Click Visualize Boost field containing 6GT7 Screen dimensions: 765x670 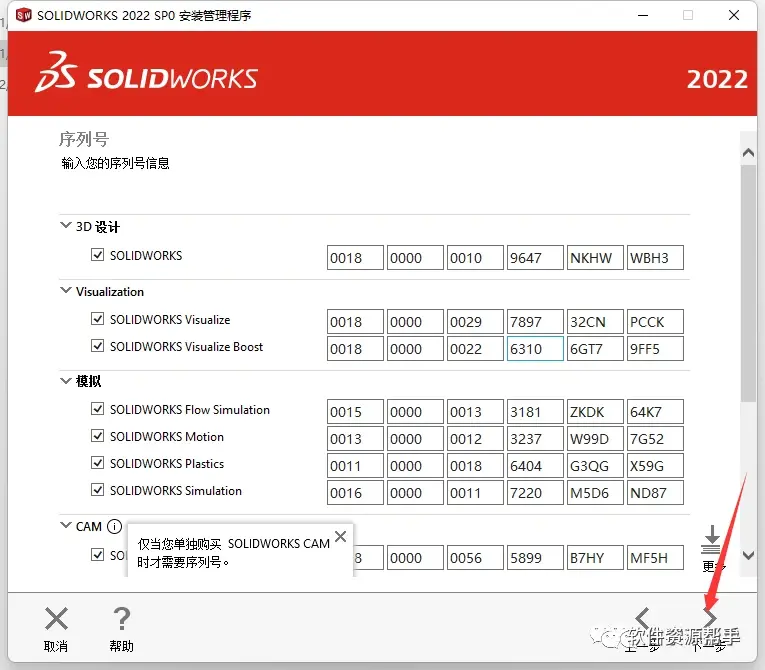(x=595, y=349)
